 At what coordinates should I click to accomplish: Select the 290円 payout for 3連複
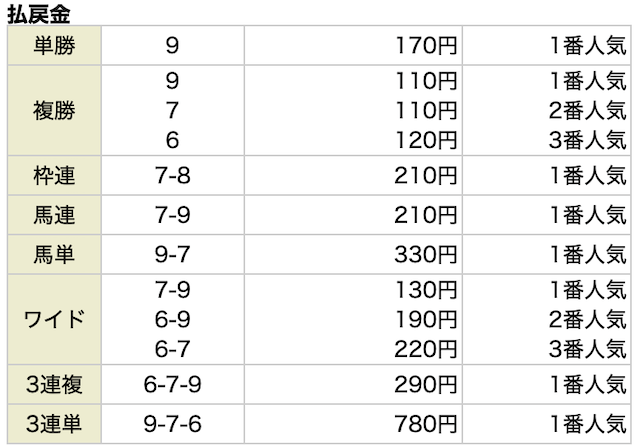pyautogui.click(x=427, y=385)
